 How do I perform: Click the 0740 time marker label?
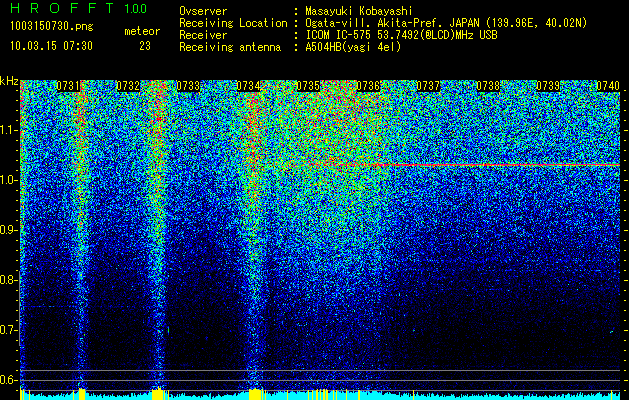pos(608,86)
